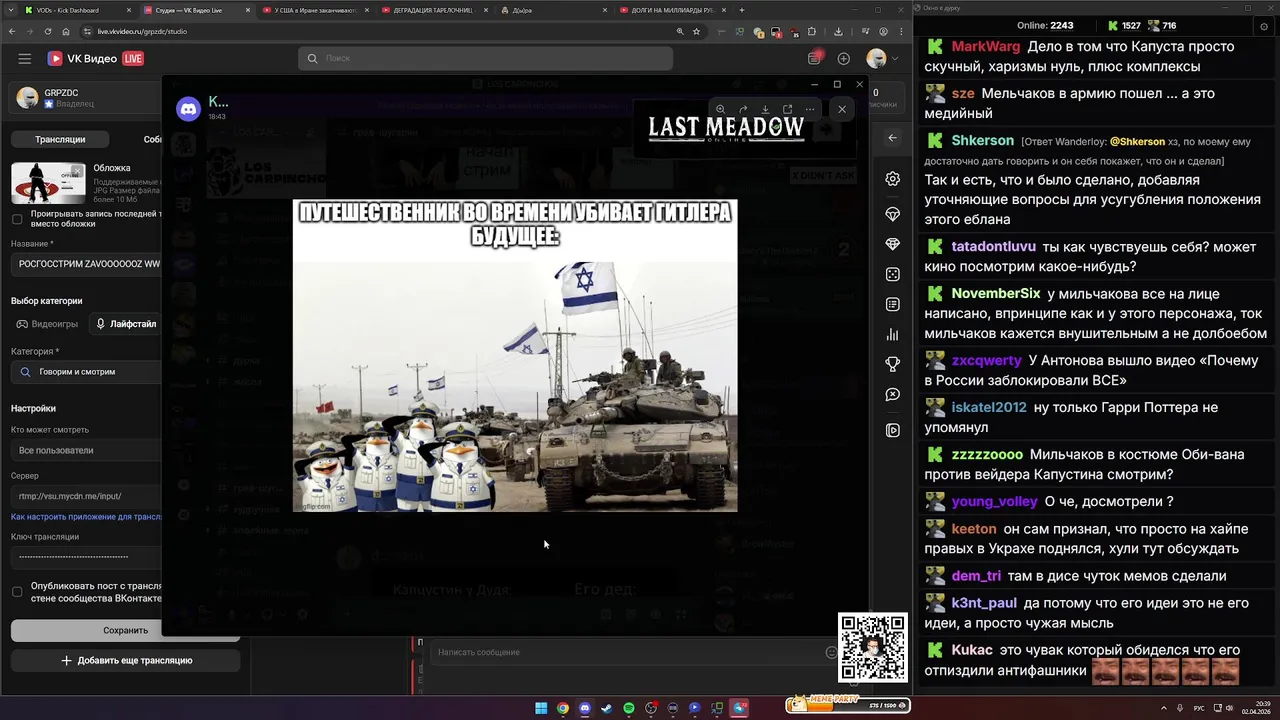Click the GRPZDC channel avatar
The width and height of the screenshot is (1280, 720).
click(x=27, y=98)
